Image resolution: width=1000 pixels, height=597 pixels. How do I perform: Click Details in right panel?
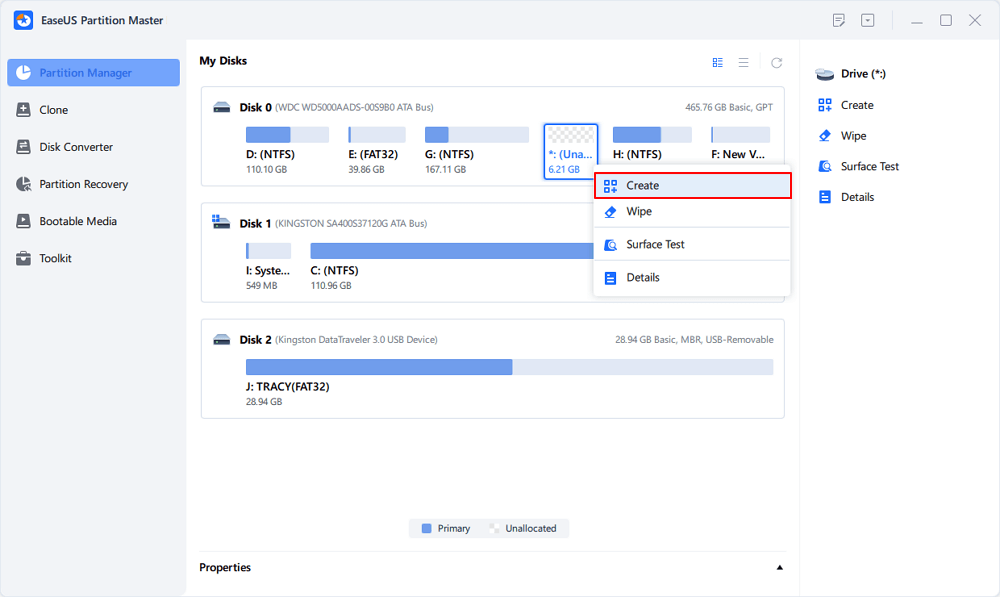tap(857, 197)
